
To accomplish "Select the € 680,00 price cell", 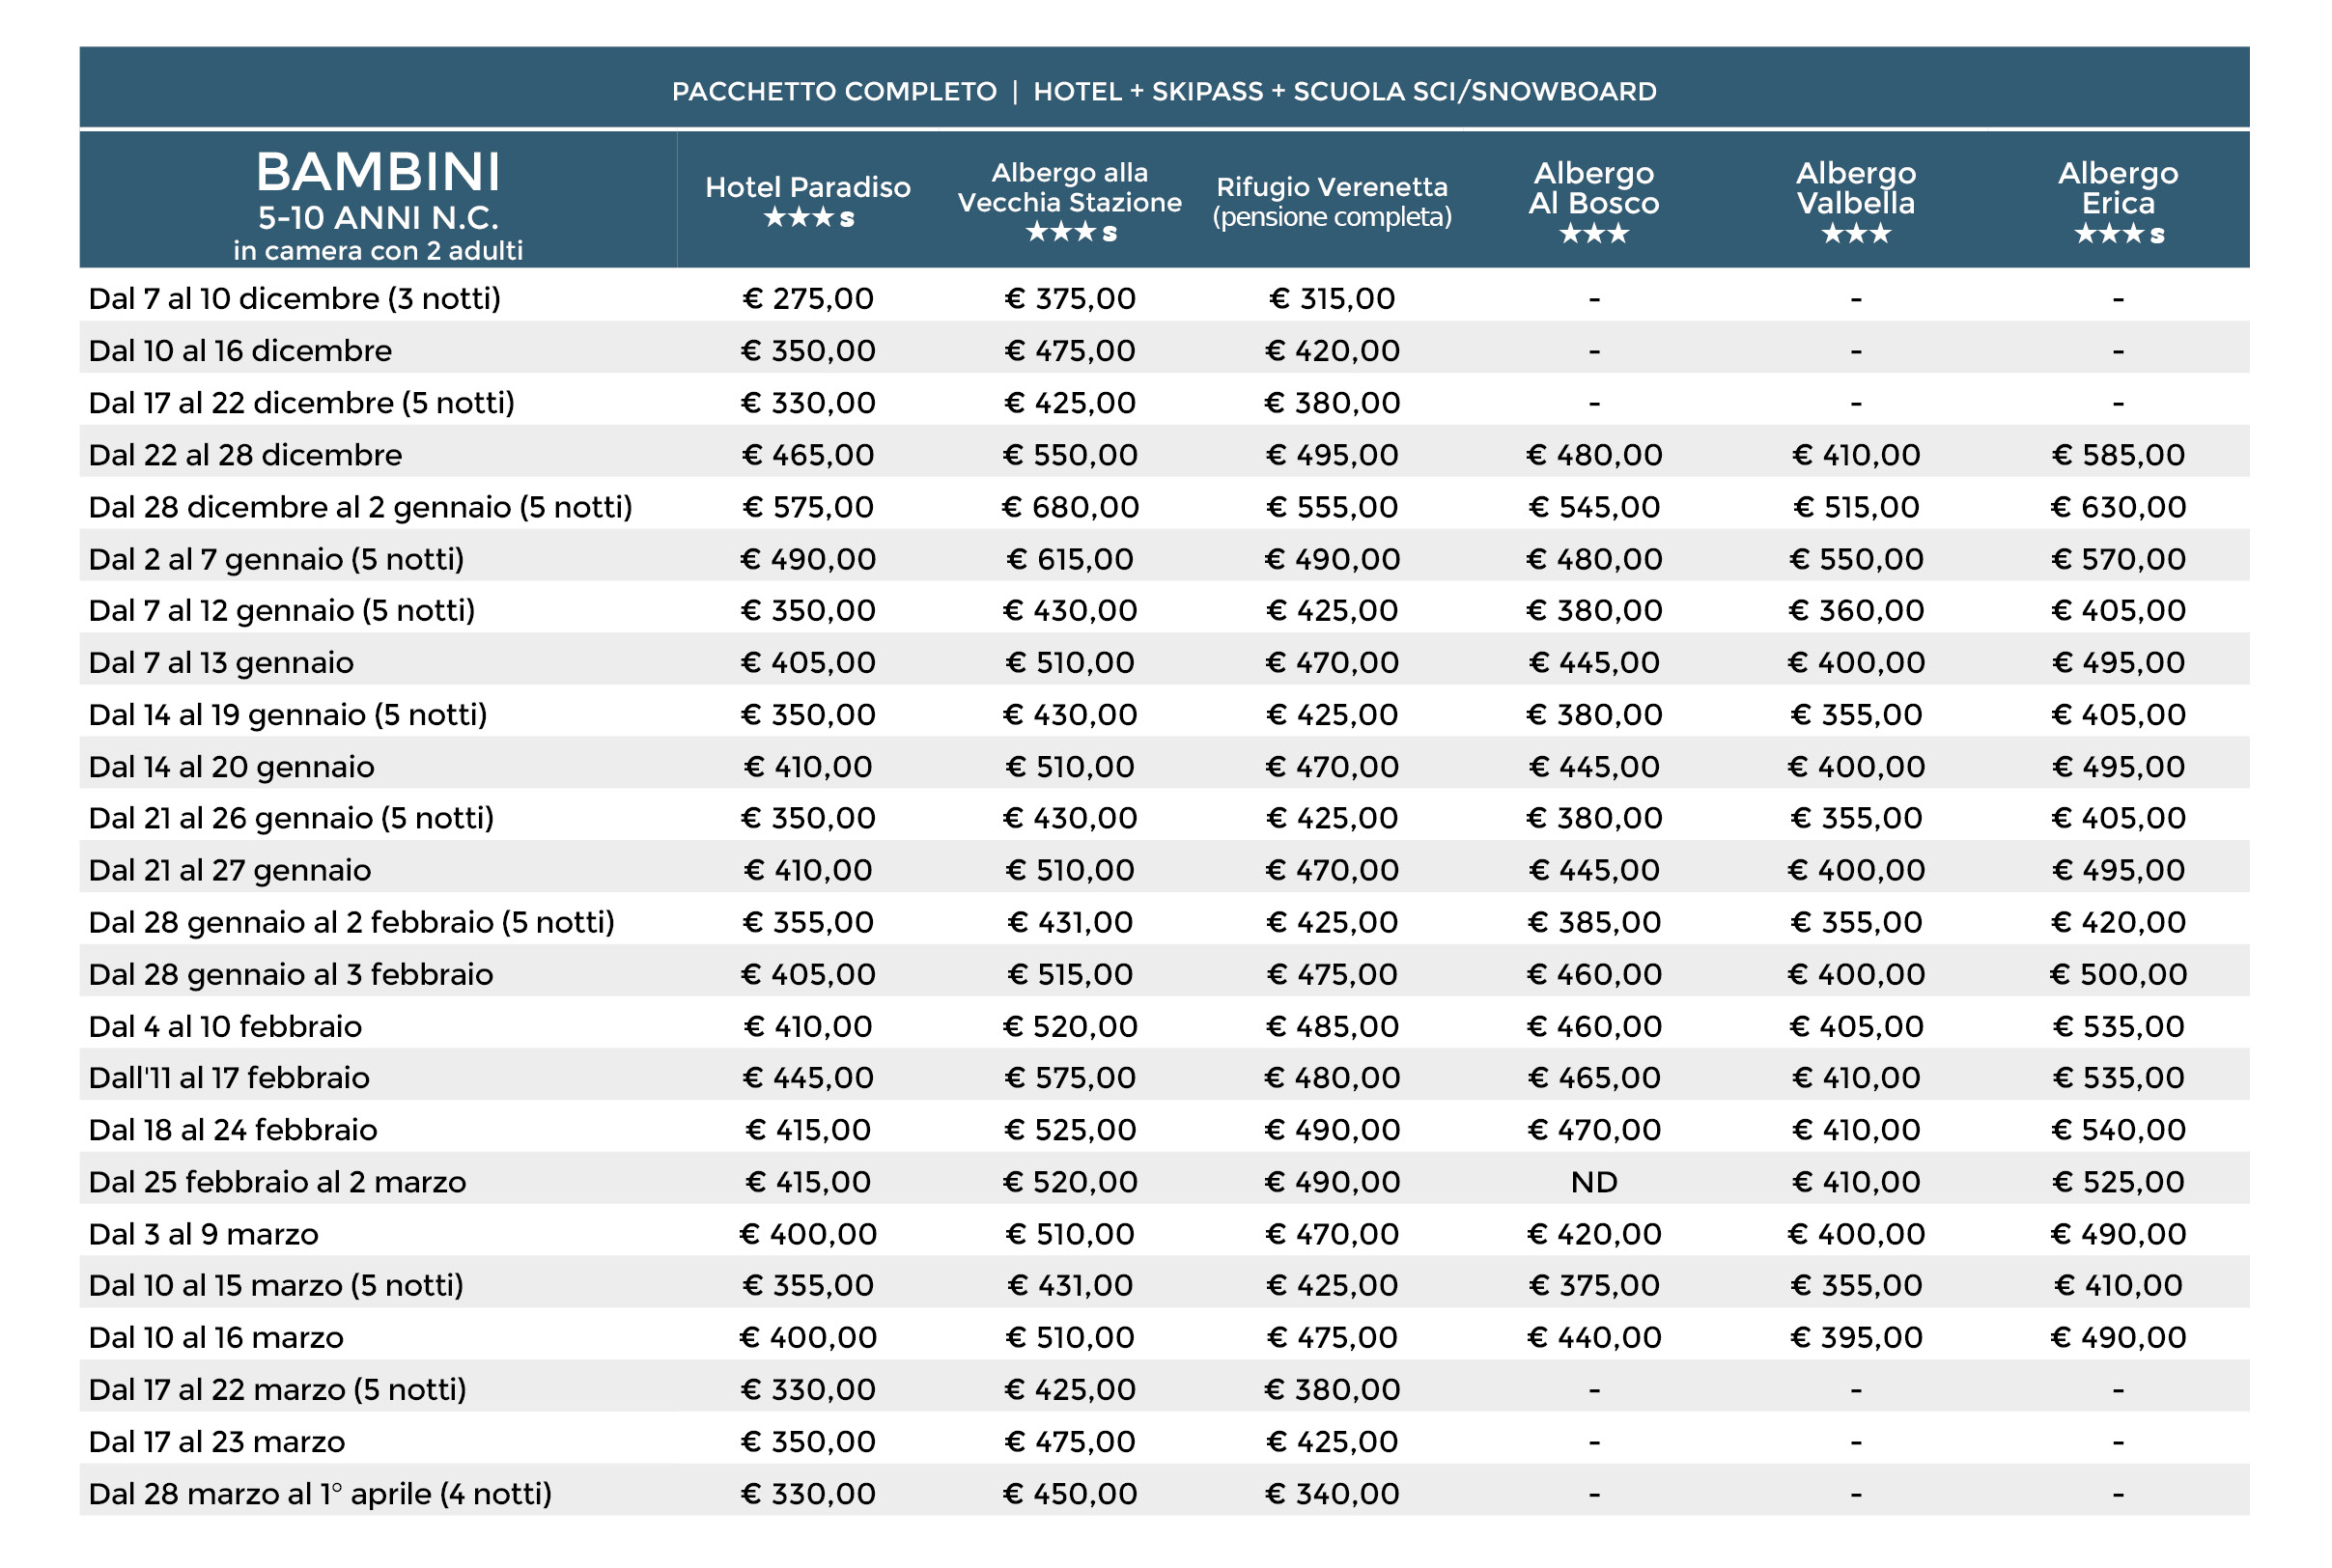I will (x=1070, y=507).
